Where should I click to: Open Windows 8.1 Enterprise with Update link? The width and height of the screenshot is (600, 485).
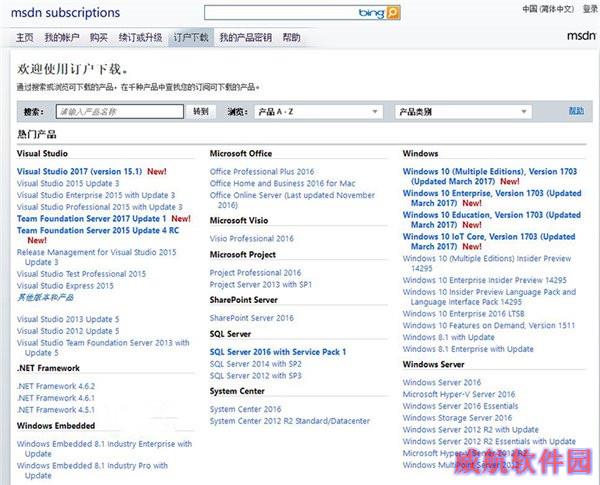(468, 349)
